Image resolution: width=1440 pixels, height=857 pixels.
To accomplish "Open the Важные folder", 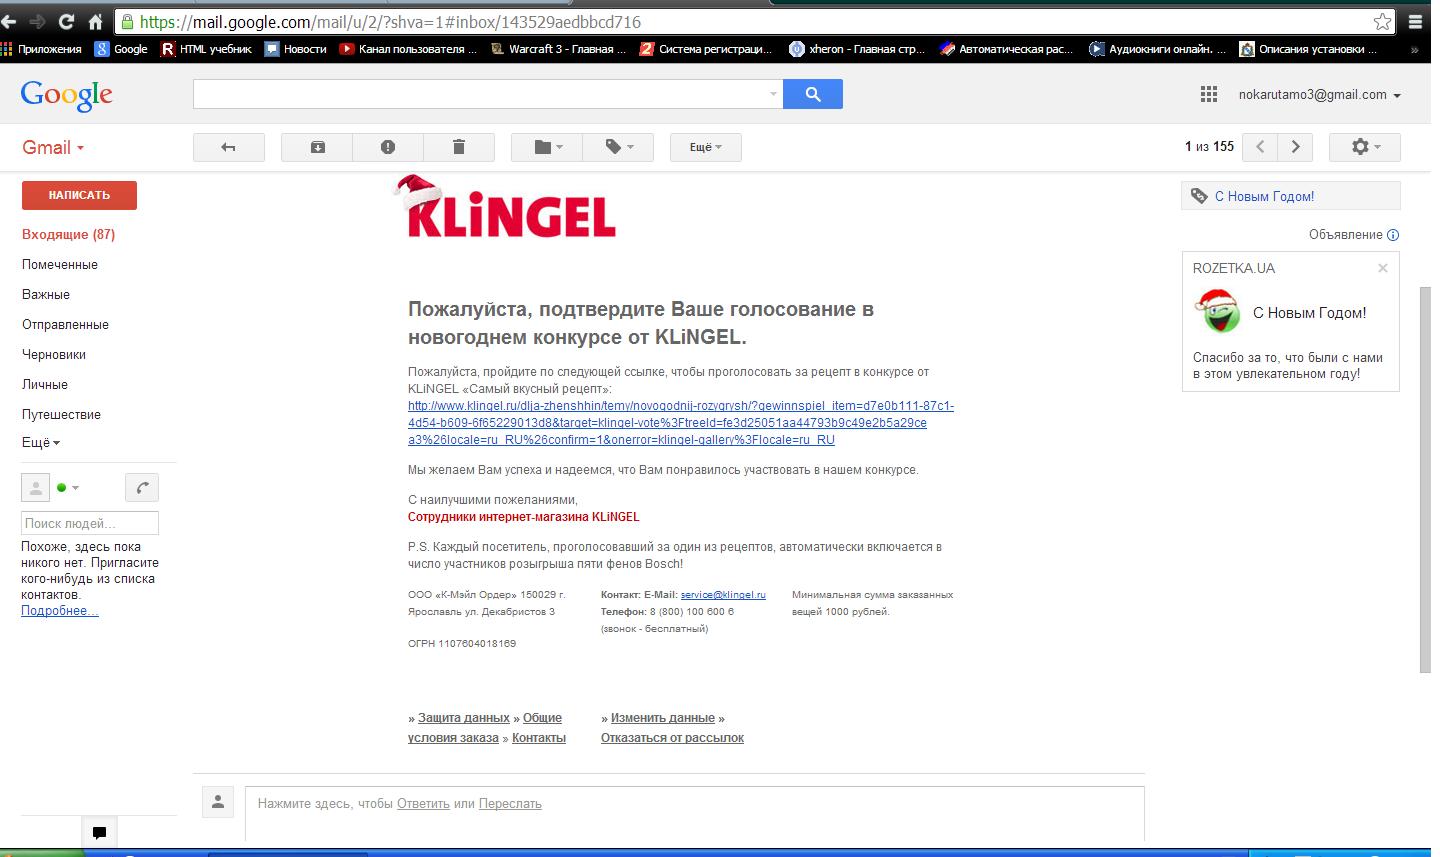I will click(46, 295).
